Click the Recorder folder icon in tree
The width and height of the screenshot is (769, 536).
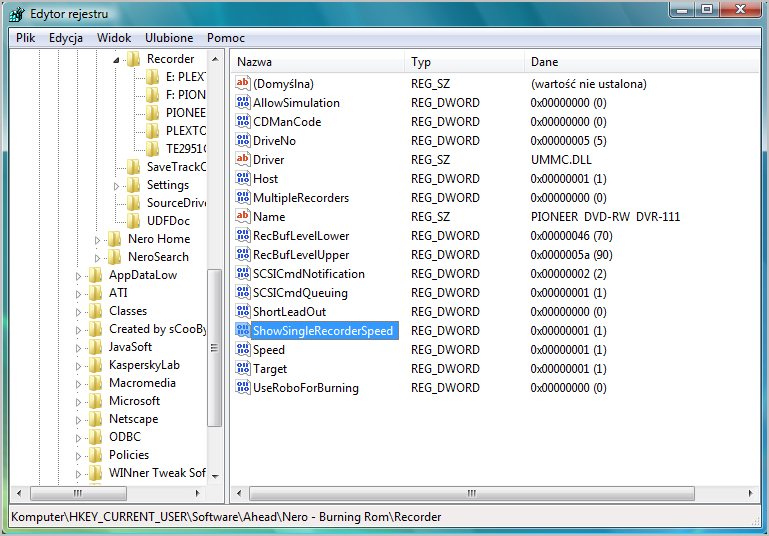point(133,59)
